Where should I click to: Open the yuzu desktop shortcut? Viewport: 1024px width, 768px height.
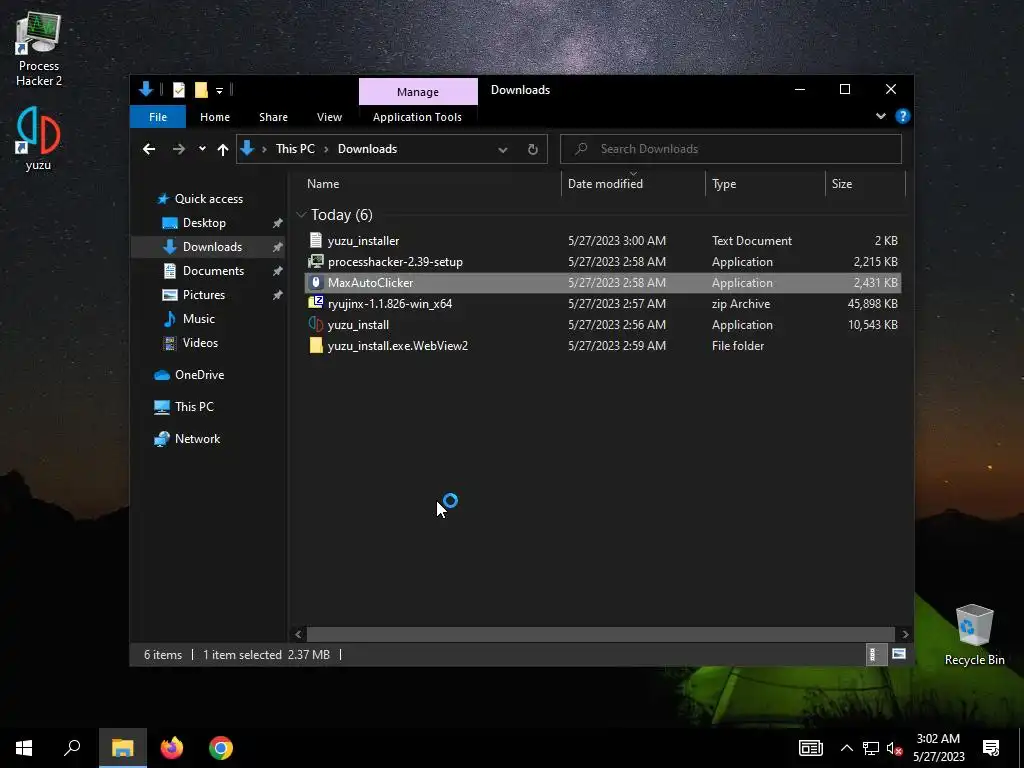(38, 138)
